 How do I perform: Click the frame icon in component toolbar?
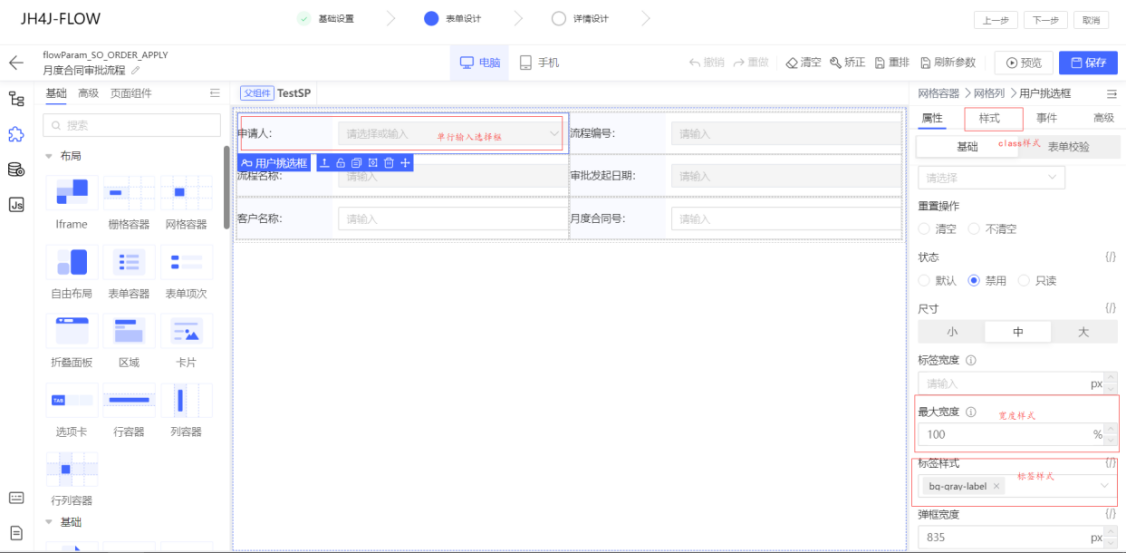pyautogui.click(x=373, y=163)
